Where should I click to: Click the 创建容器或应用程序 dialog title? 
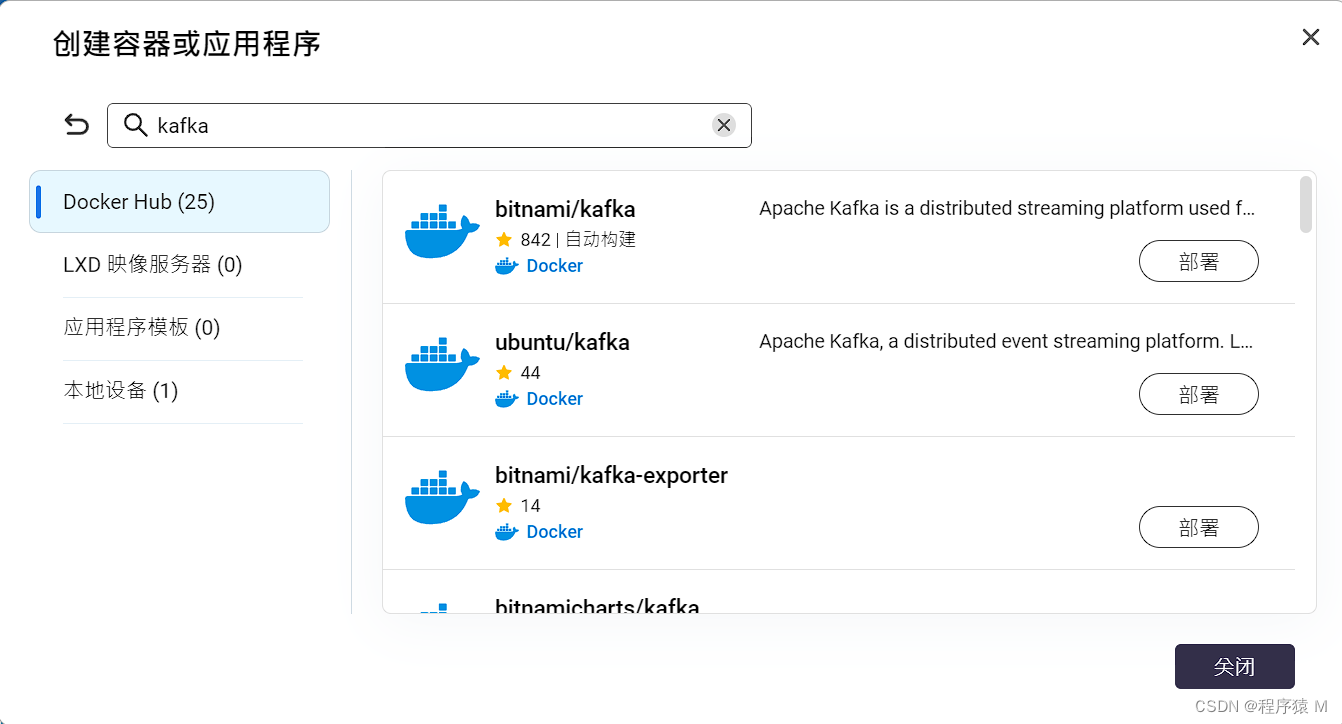[x=187, y=45]
